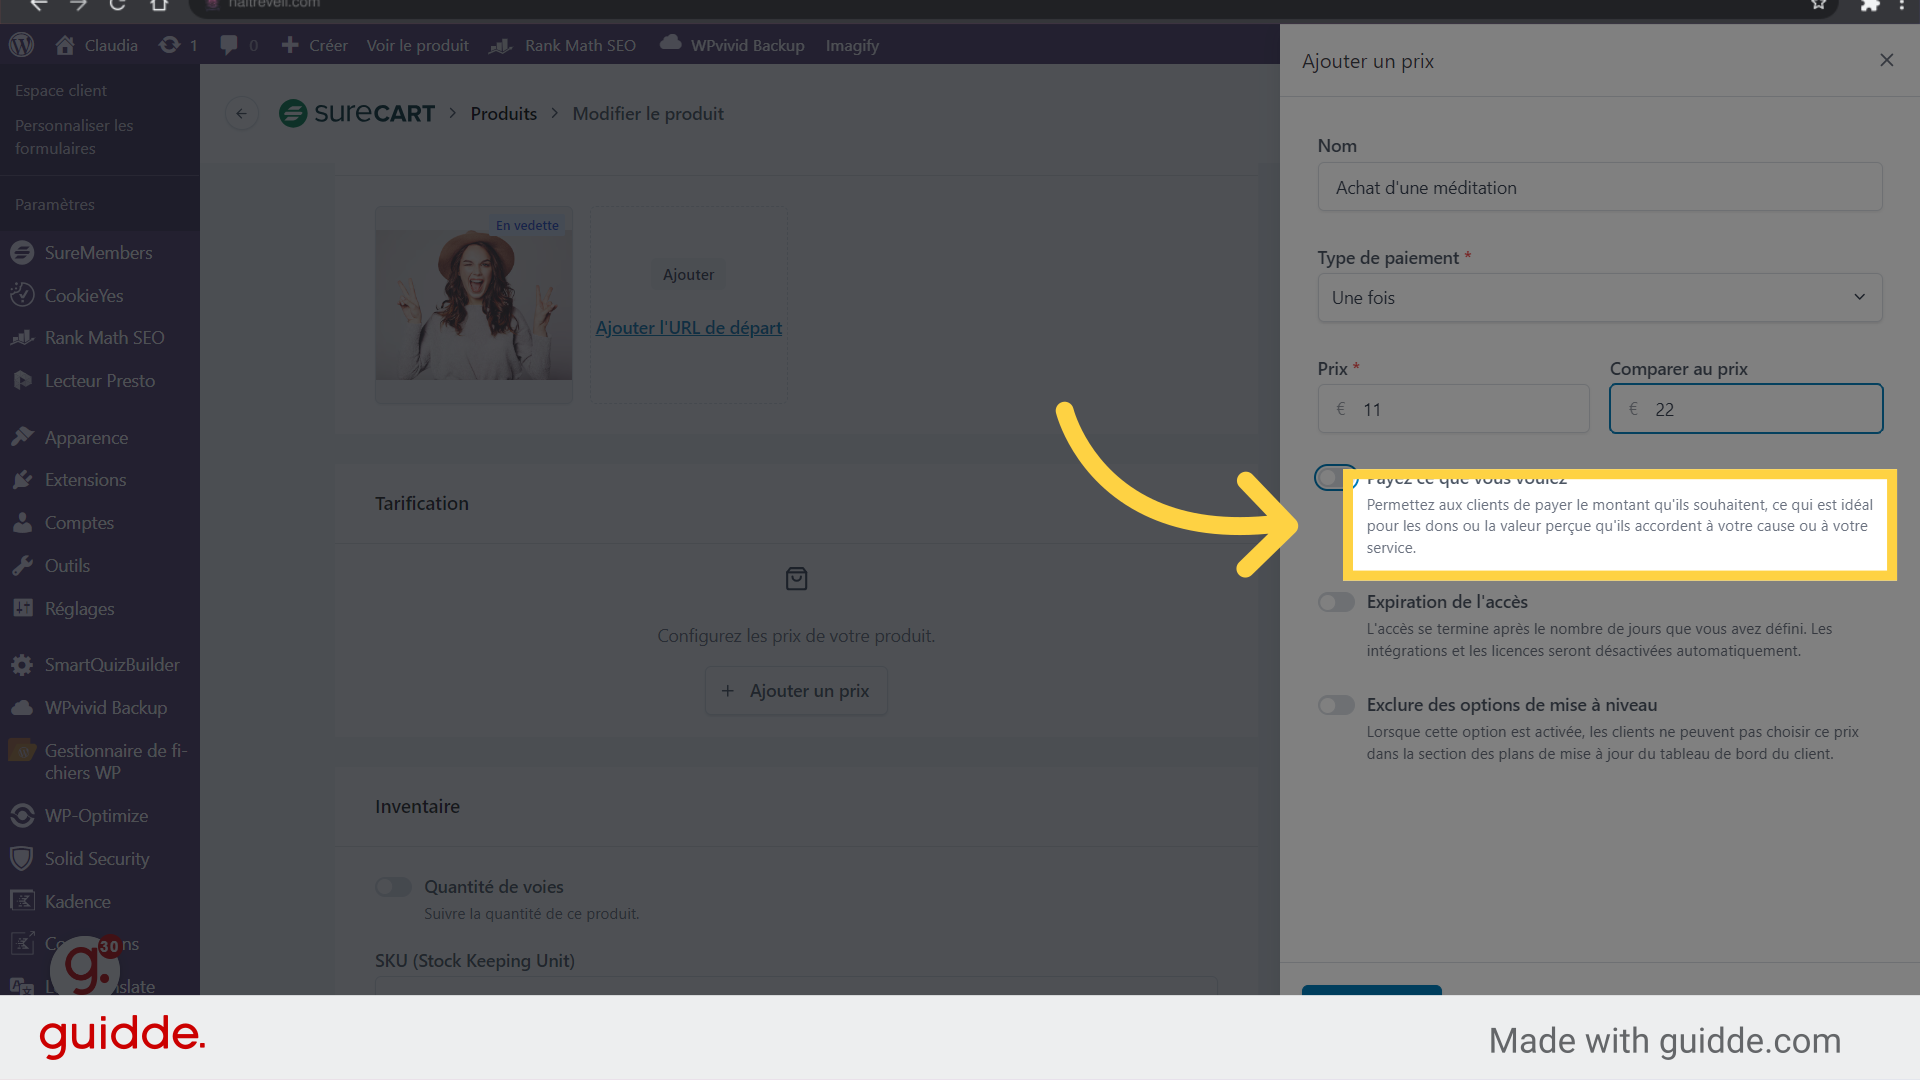The image size is (1920, 1080).
Task: Click the updates refresh icon
Action: tap(170, 45)
